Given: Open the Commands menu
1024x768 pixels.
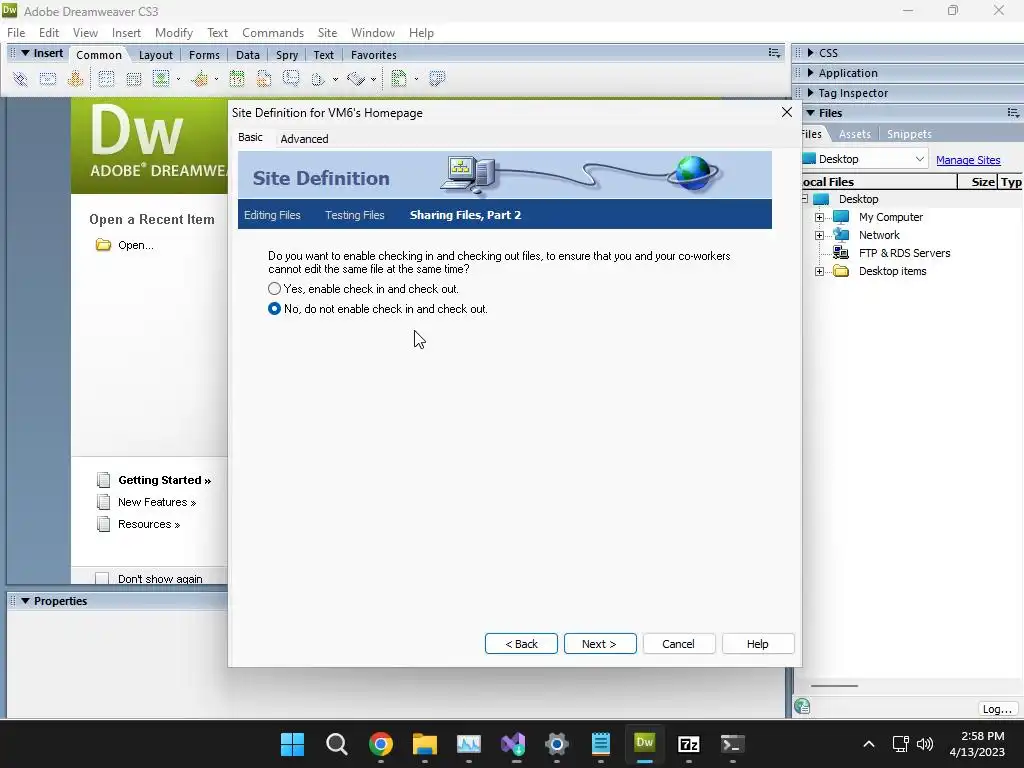Looking at the screenshot, I should tap(273, 33).
